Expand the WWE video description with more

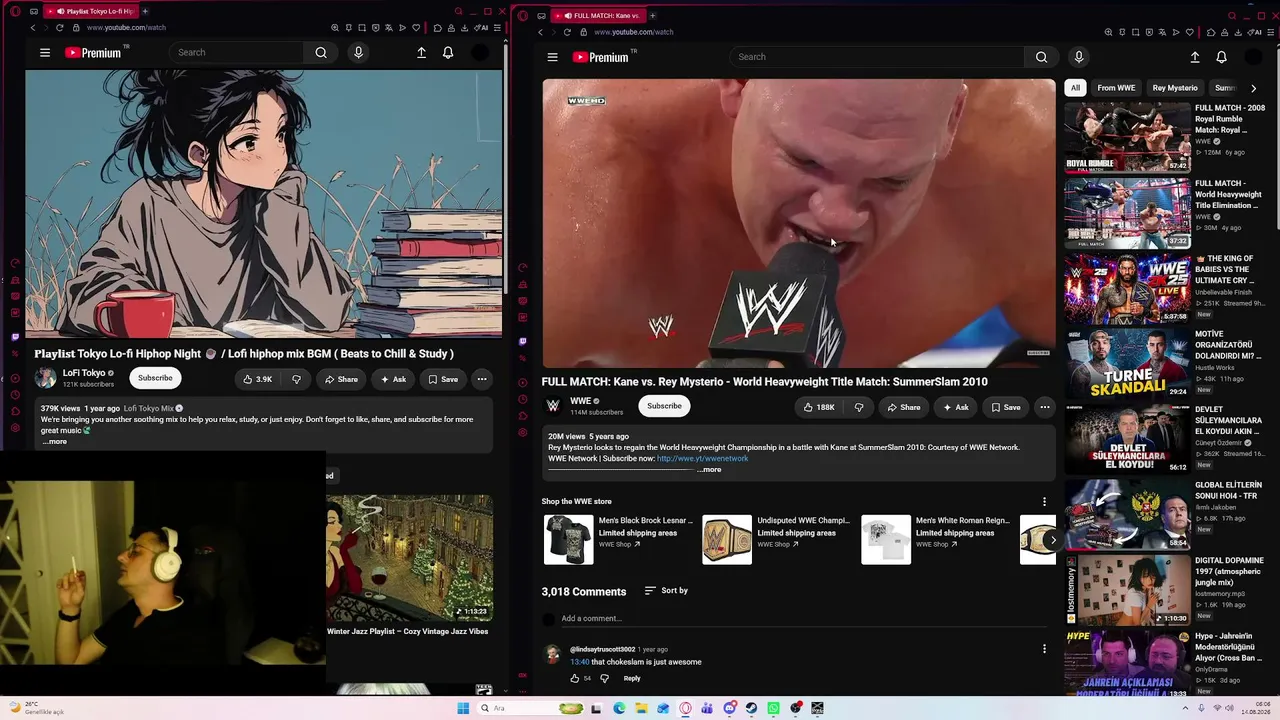(x=709, y=469)
